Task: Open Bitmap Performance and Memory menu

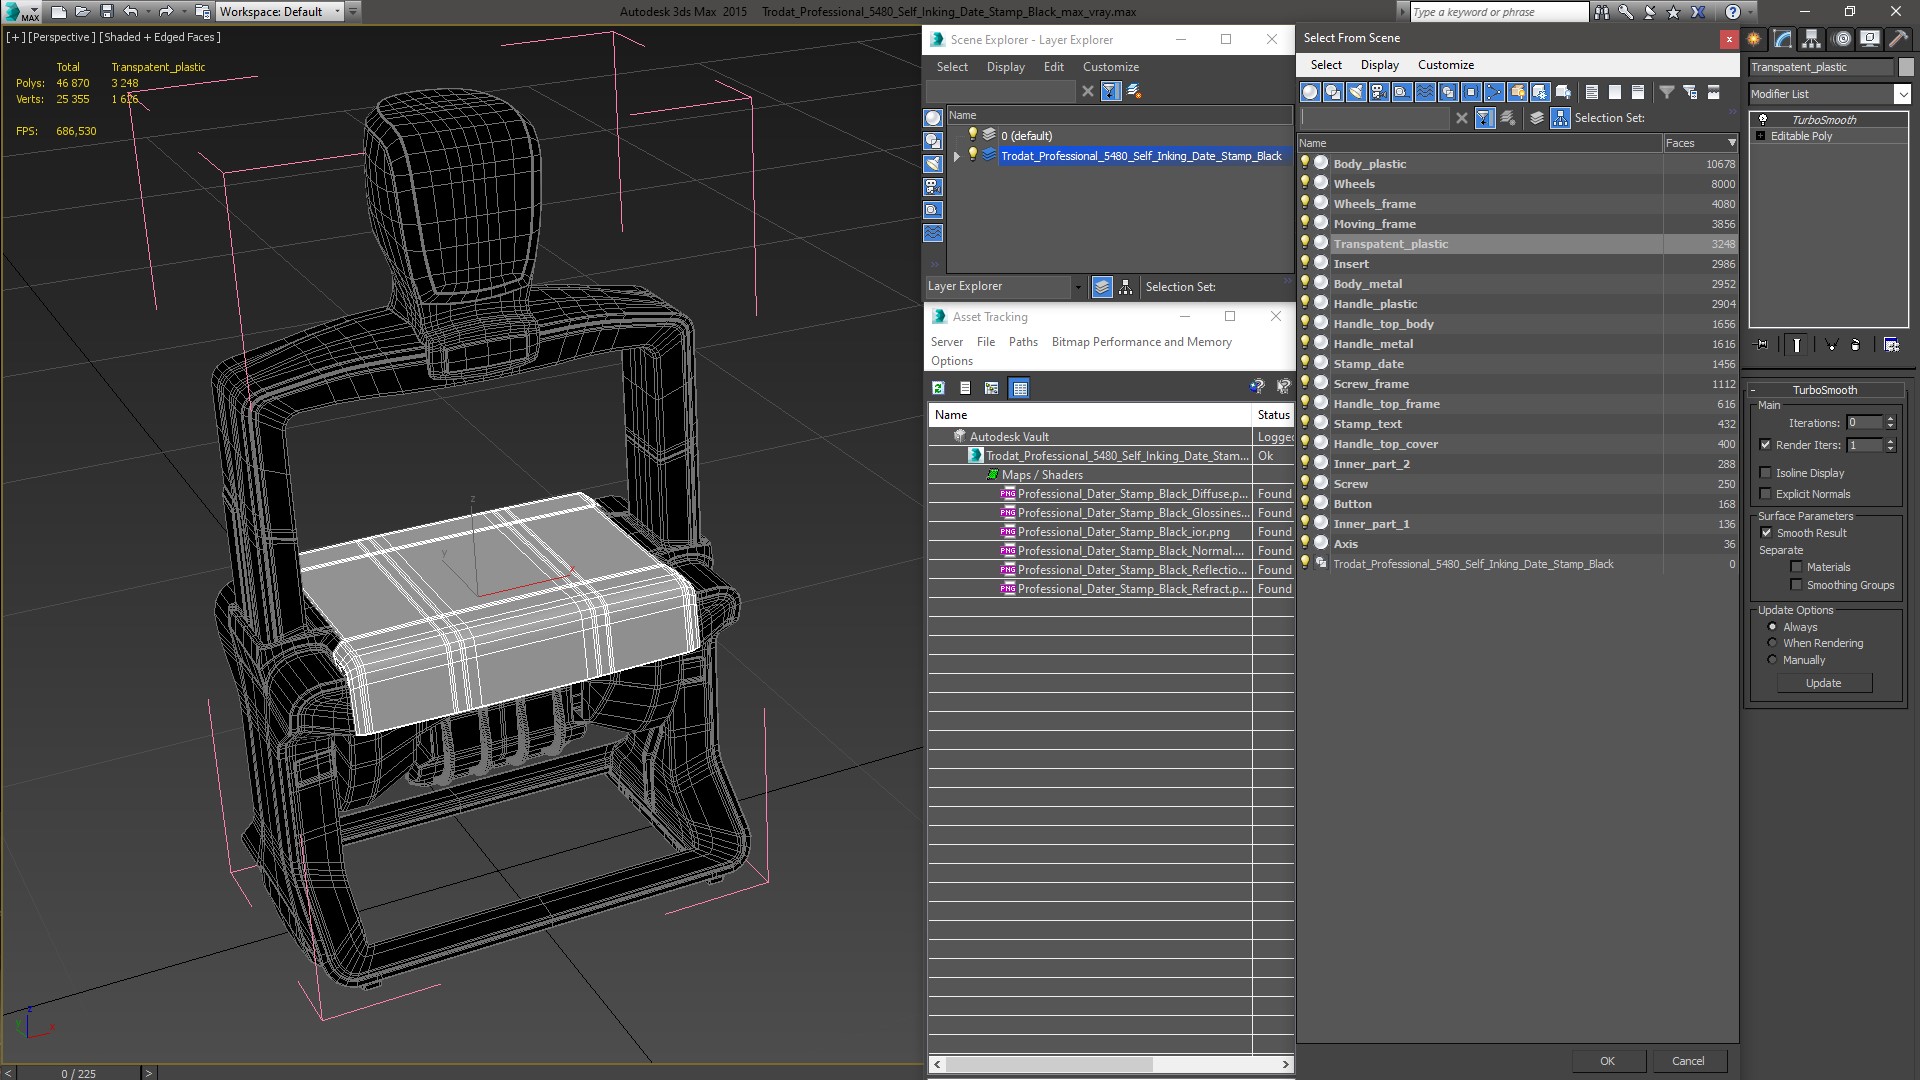Action: click(1141, 342)
